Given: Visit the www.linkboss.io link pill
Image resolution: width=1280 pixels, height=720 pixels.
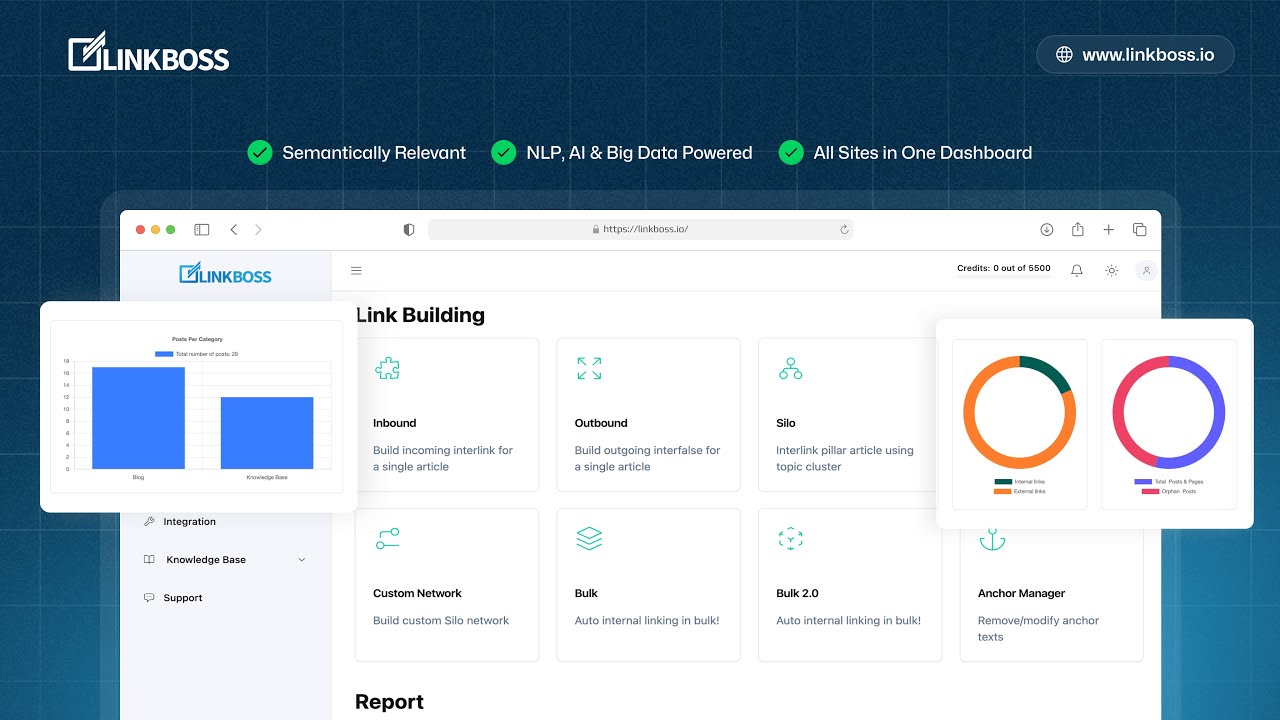Looking at the screenshot, I should click(1135, 55).
